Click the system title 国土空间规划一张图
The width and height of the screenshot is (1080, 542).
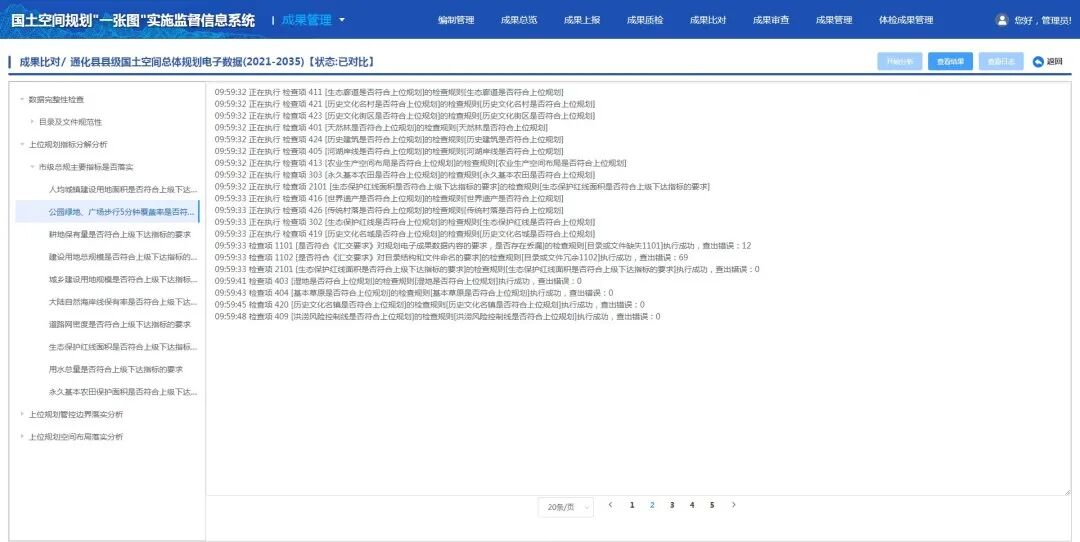[x=133, y=20]
